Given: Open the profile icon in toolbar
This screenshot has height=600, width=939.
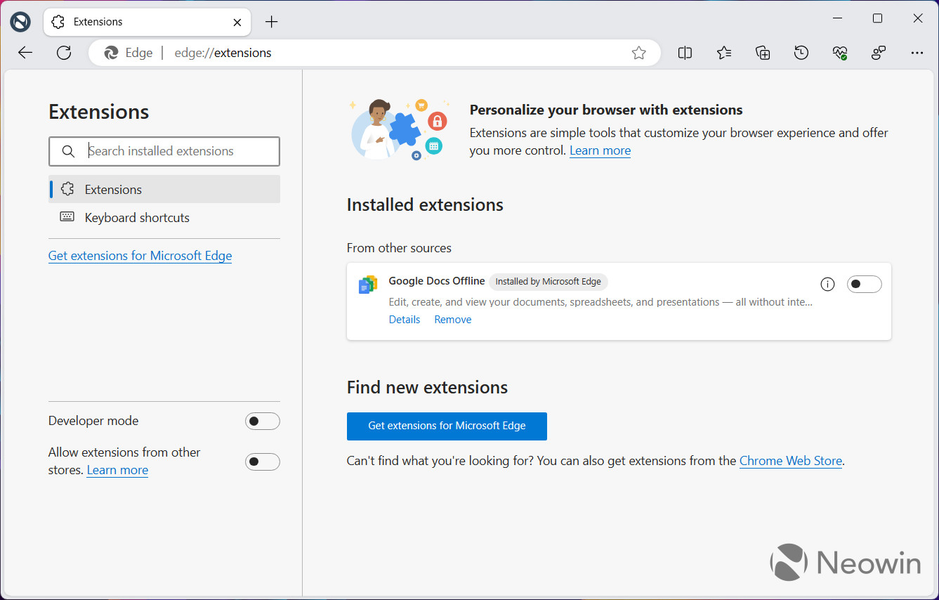Looking at the screenshot, I should (879, 53).
